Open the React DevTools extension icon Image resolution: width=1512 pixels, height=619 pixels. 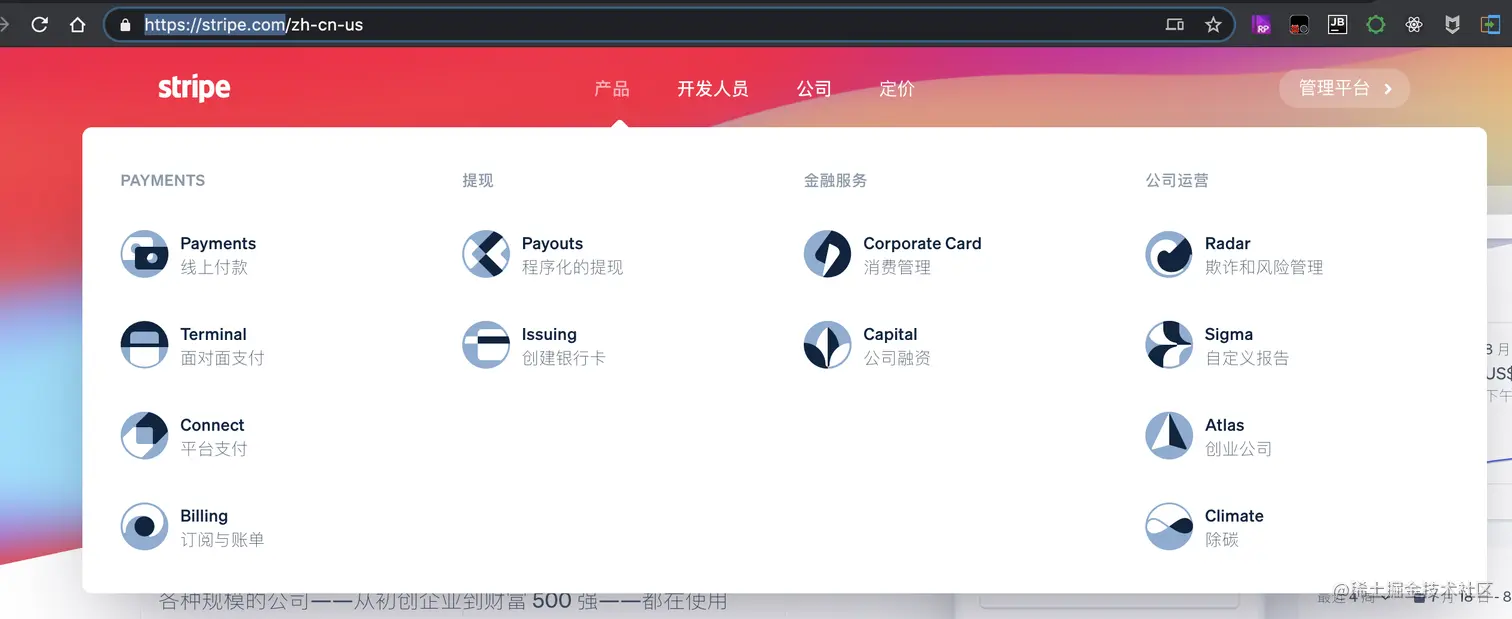1413,25
